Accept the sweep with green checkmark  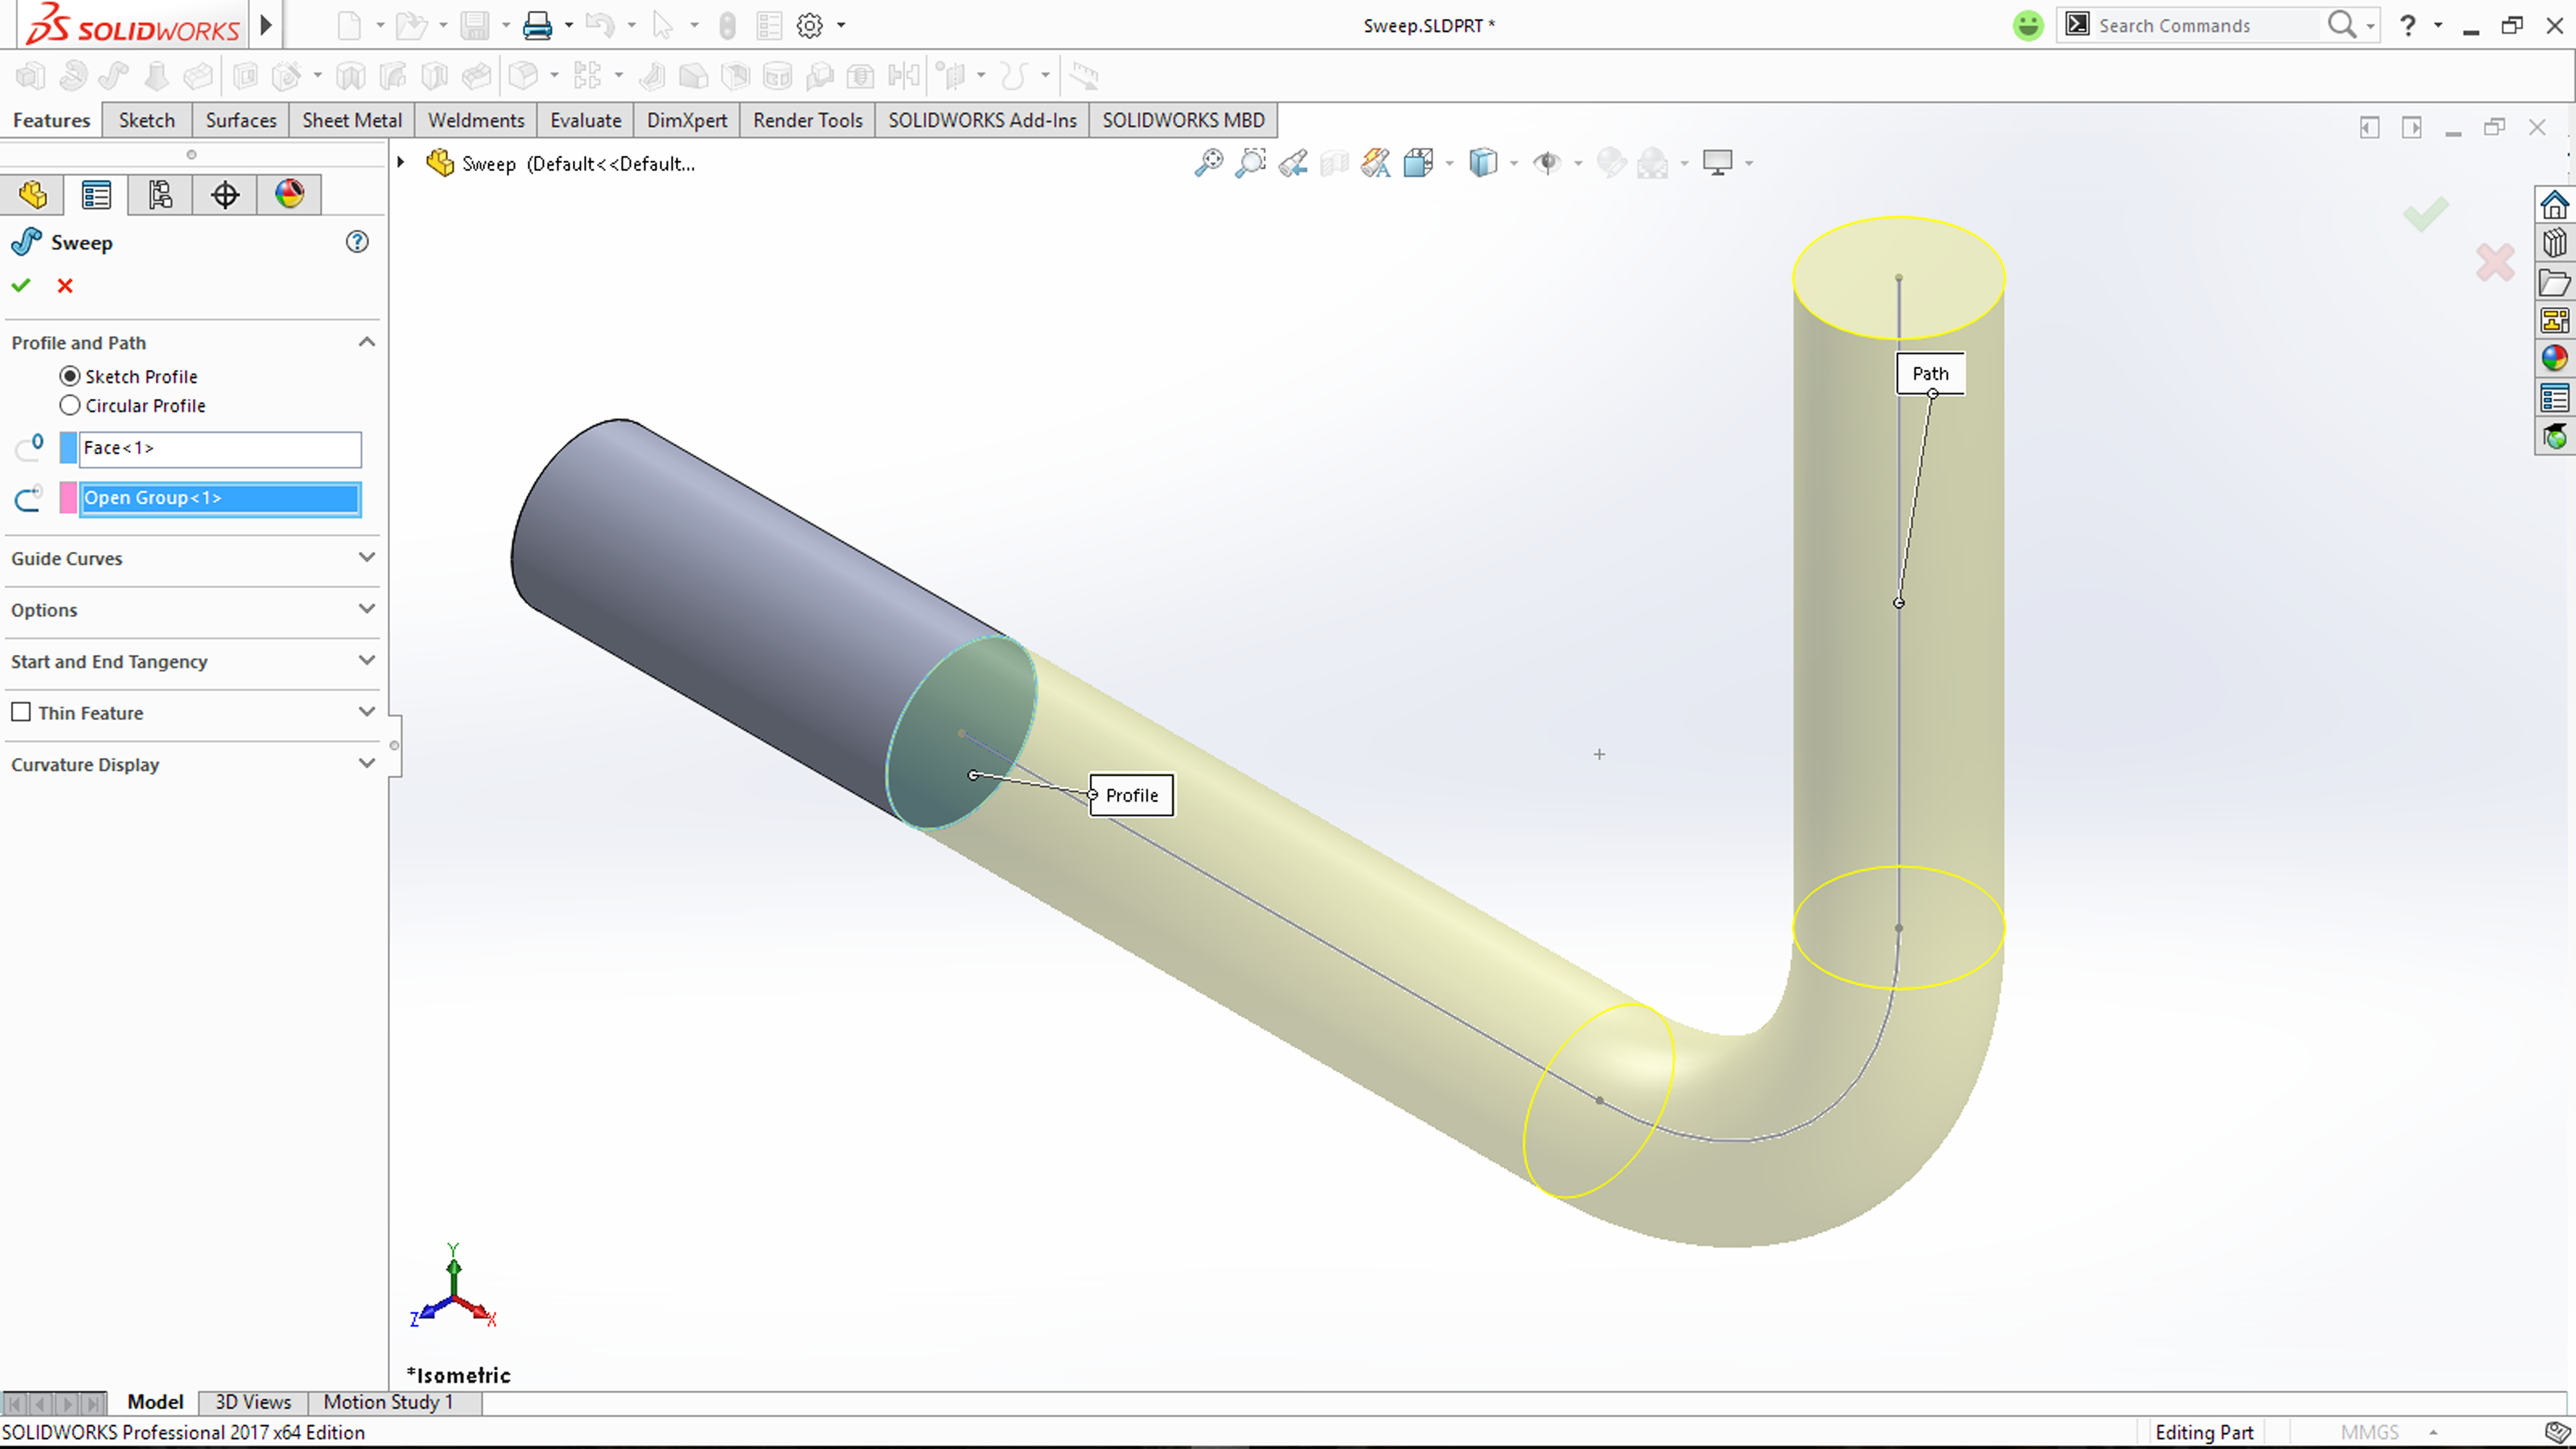point(21,286)
